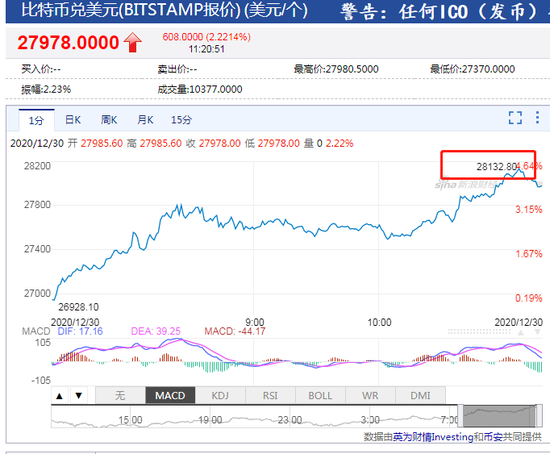Select the WR indicator

coord(370,396)
